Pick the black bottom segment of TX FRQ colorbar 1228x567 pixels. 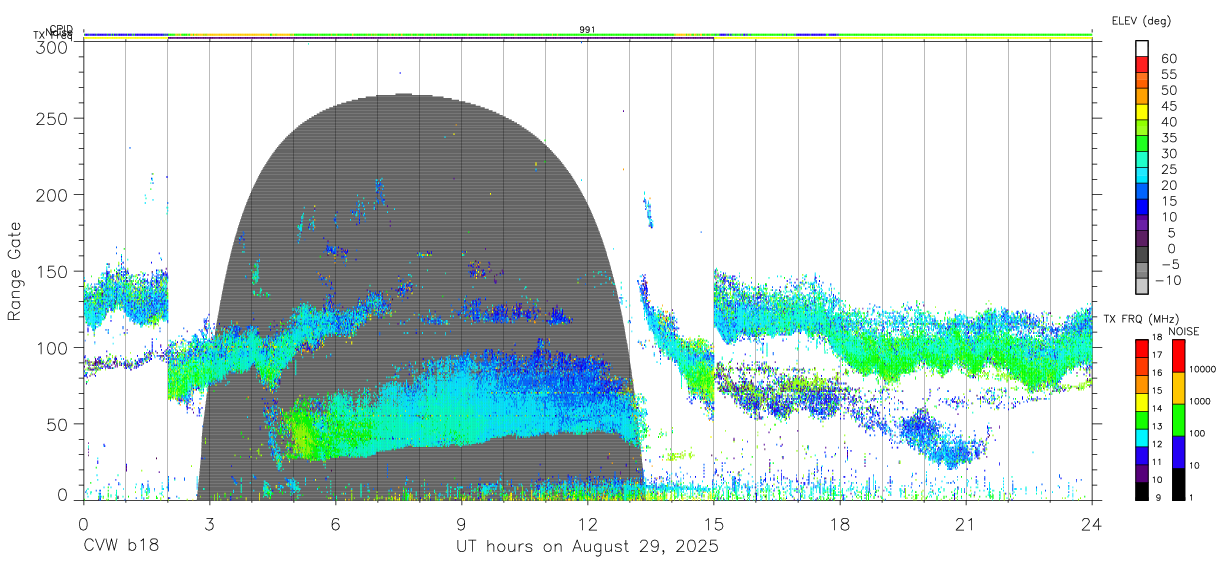click(x=1142, y=489)
